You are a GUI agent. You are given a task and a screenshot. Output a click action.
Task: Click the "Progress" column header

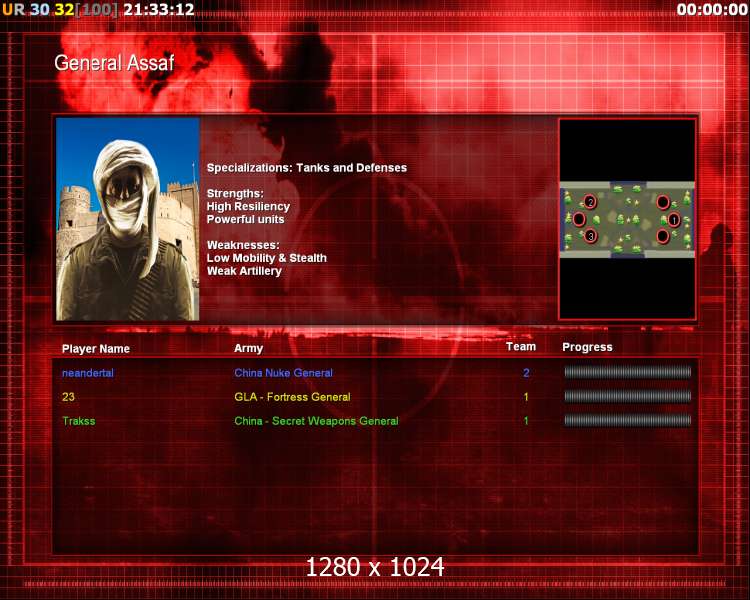[x=587, y=347]
